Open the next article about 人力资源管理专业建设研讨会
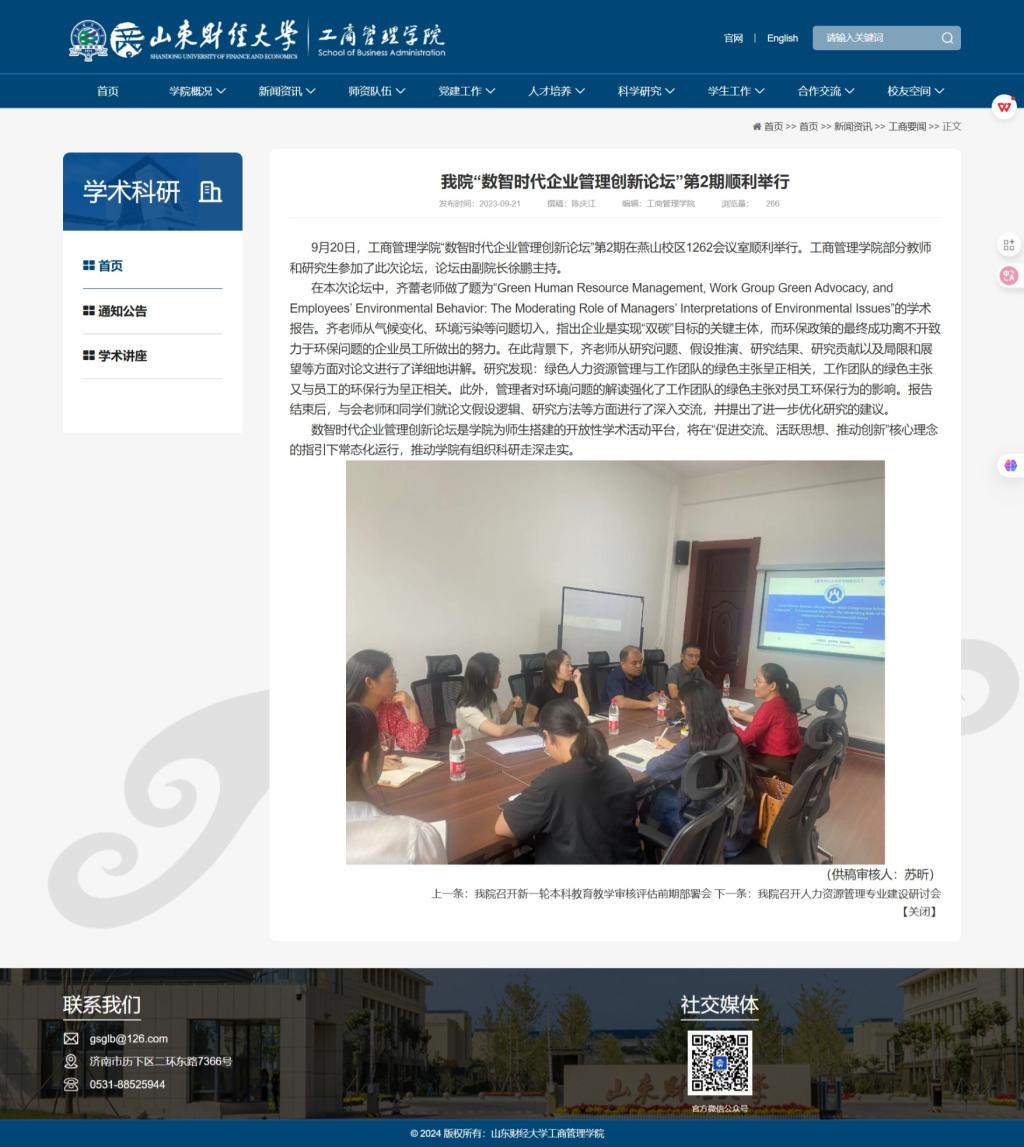Image resolution: width=1024 pixels, height=1147 pixels. [848, 894]
